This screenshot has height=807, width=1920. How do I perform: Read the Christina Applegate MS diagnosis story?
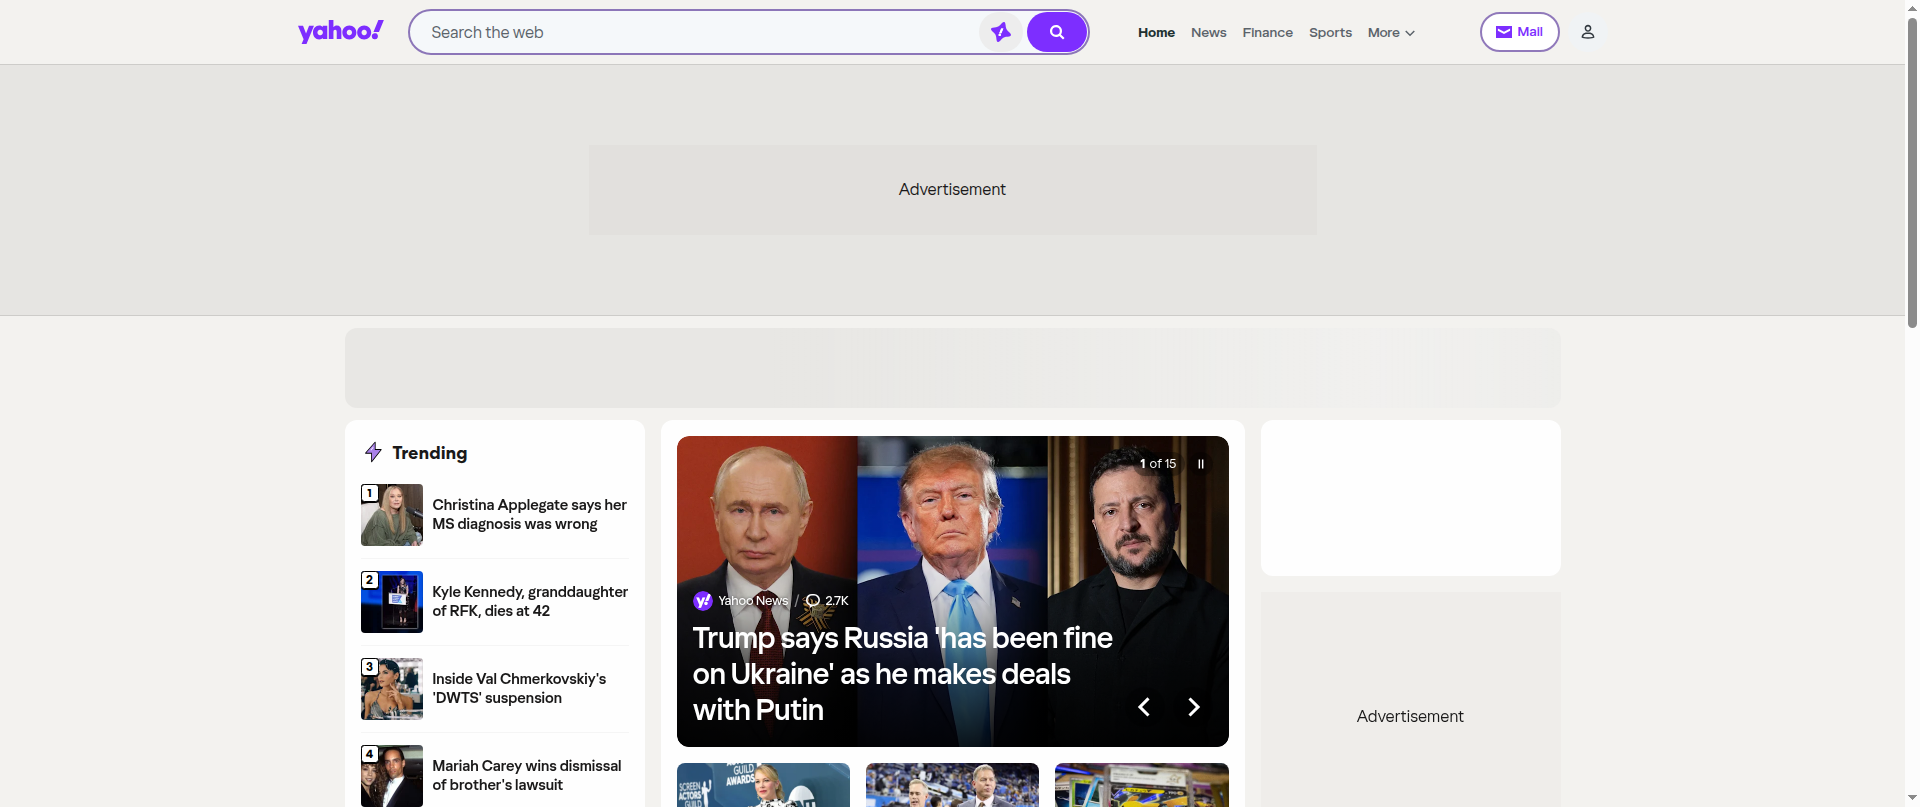pyautogui.click(x=530, y=515)
